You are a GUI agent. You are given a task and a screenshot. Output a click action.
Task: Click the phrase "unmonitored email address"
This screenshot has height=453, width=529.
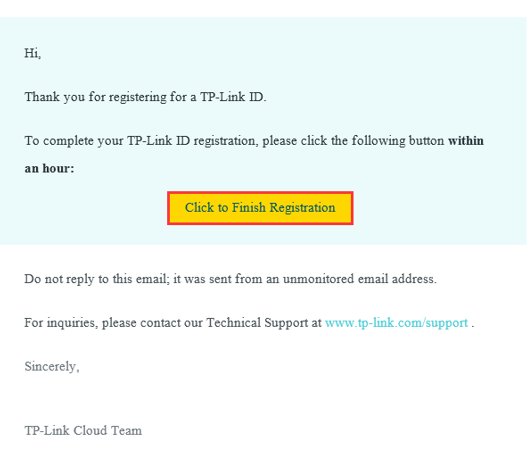coord(360,279)
